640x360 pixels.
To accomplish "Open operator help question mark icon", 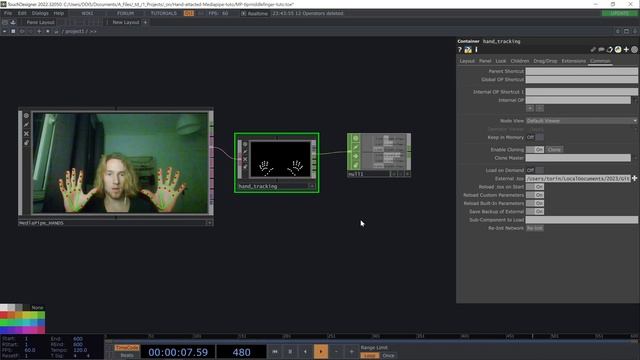I will coord(460,49).
